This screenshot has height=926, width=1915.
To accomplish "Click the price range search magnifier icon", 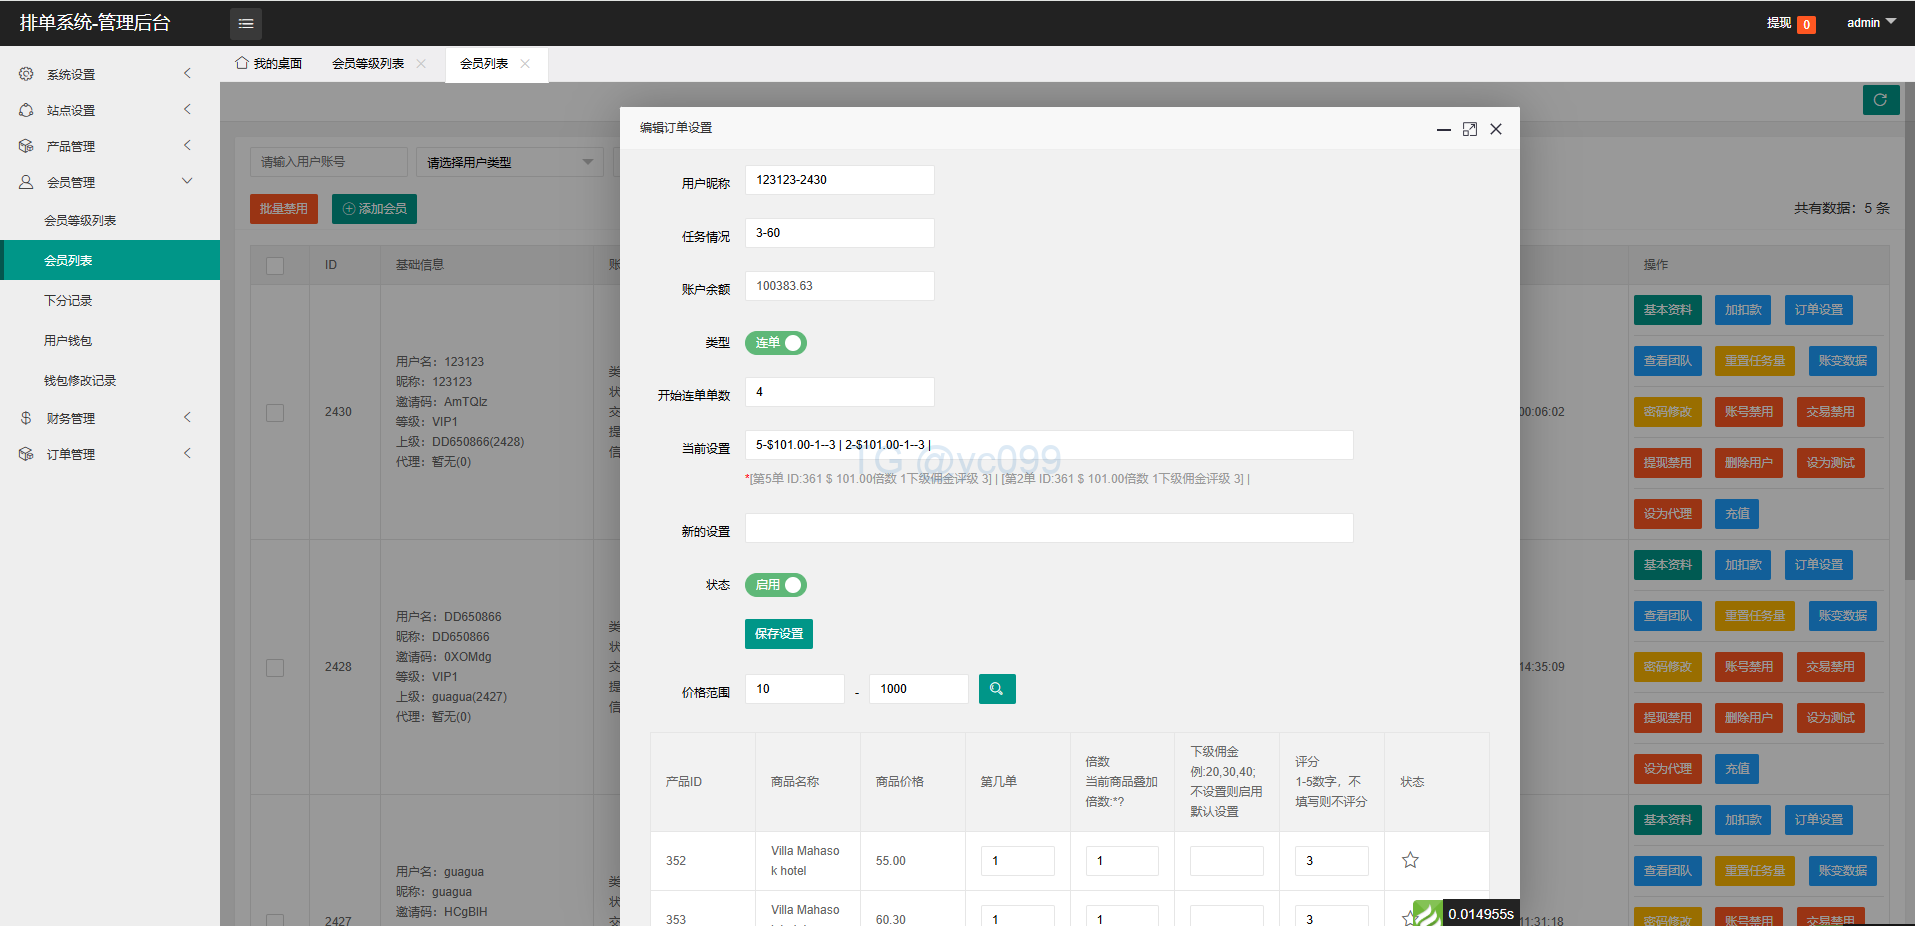I will coord(996,689).
